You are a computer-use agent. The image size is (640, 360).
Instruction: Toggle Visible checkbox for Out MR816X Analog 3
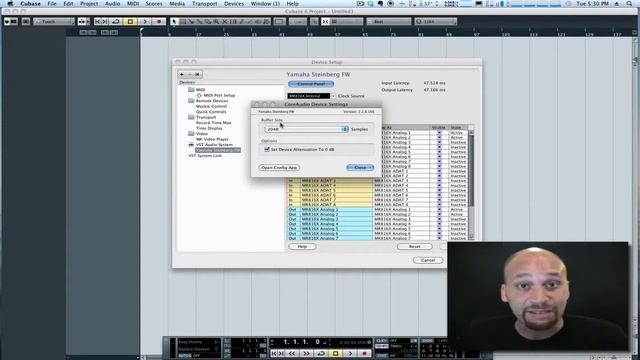coord(439,219)
